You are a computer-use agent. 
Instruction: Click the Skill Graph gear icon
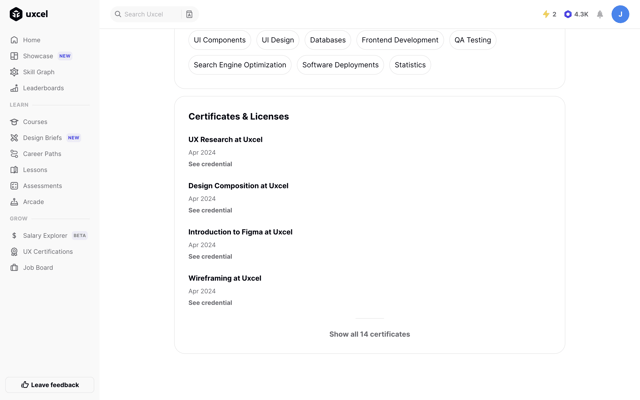tap(14, 72)
